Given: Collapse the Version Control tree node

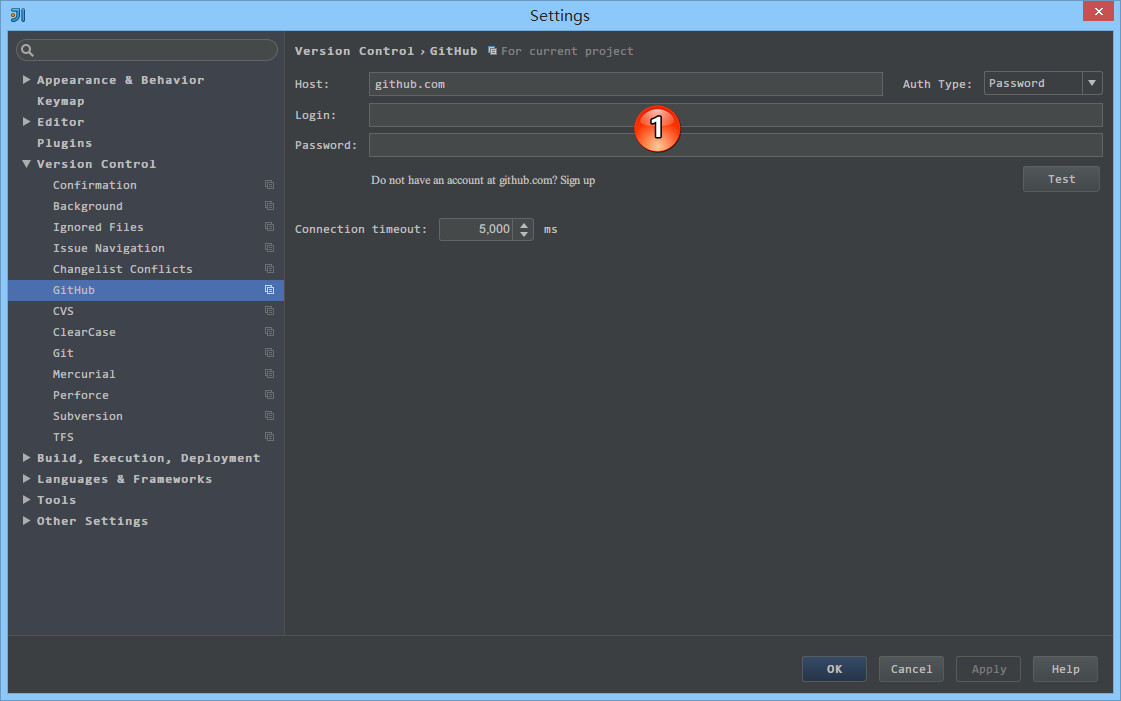Looking at the screenshot, I should 26,164.
